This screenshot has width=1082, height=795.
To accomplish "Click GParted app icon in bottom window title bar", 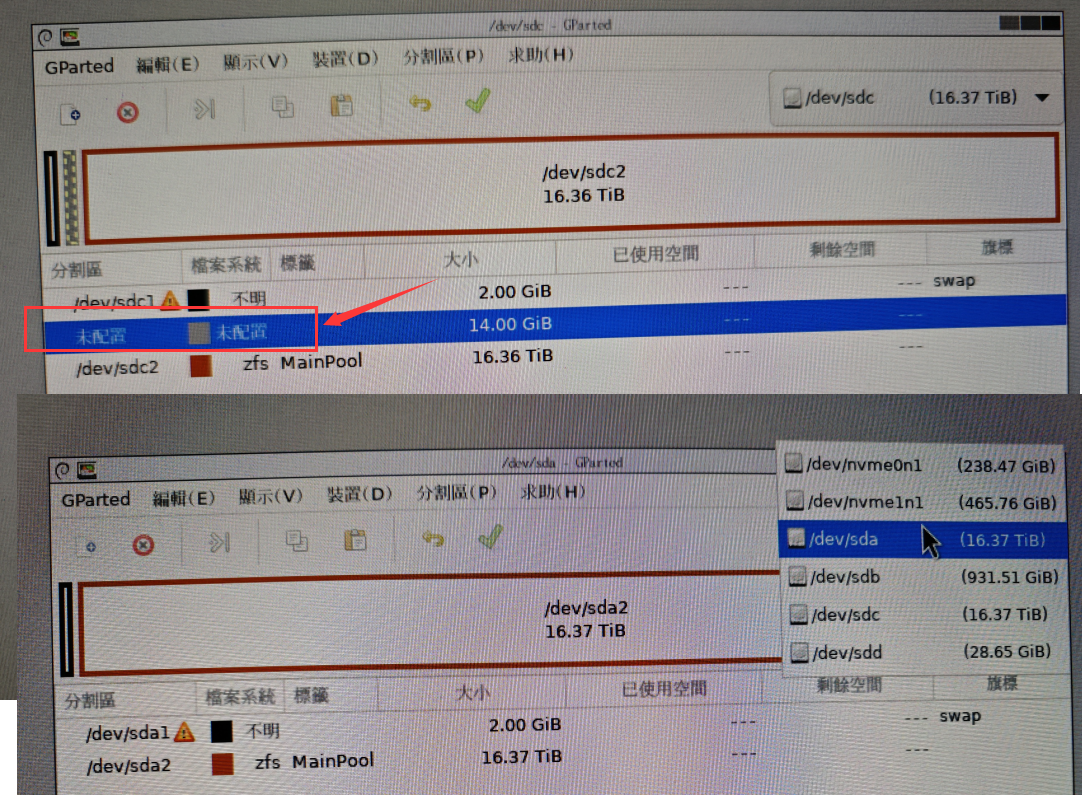I will pos(86,470).
